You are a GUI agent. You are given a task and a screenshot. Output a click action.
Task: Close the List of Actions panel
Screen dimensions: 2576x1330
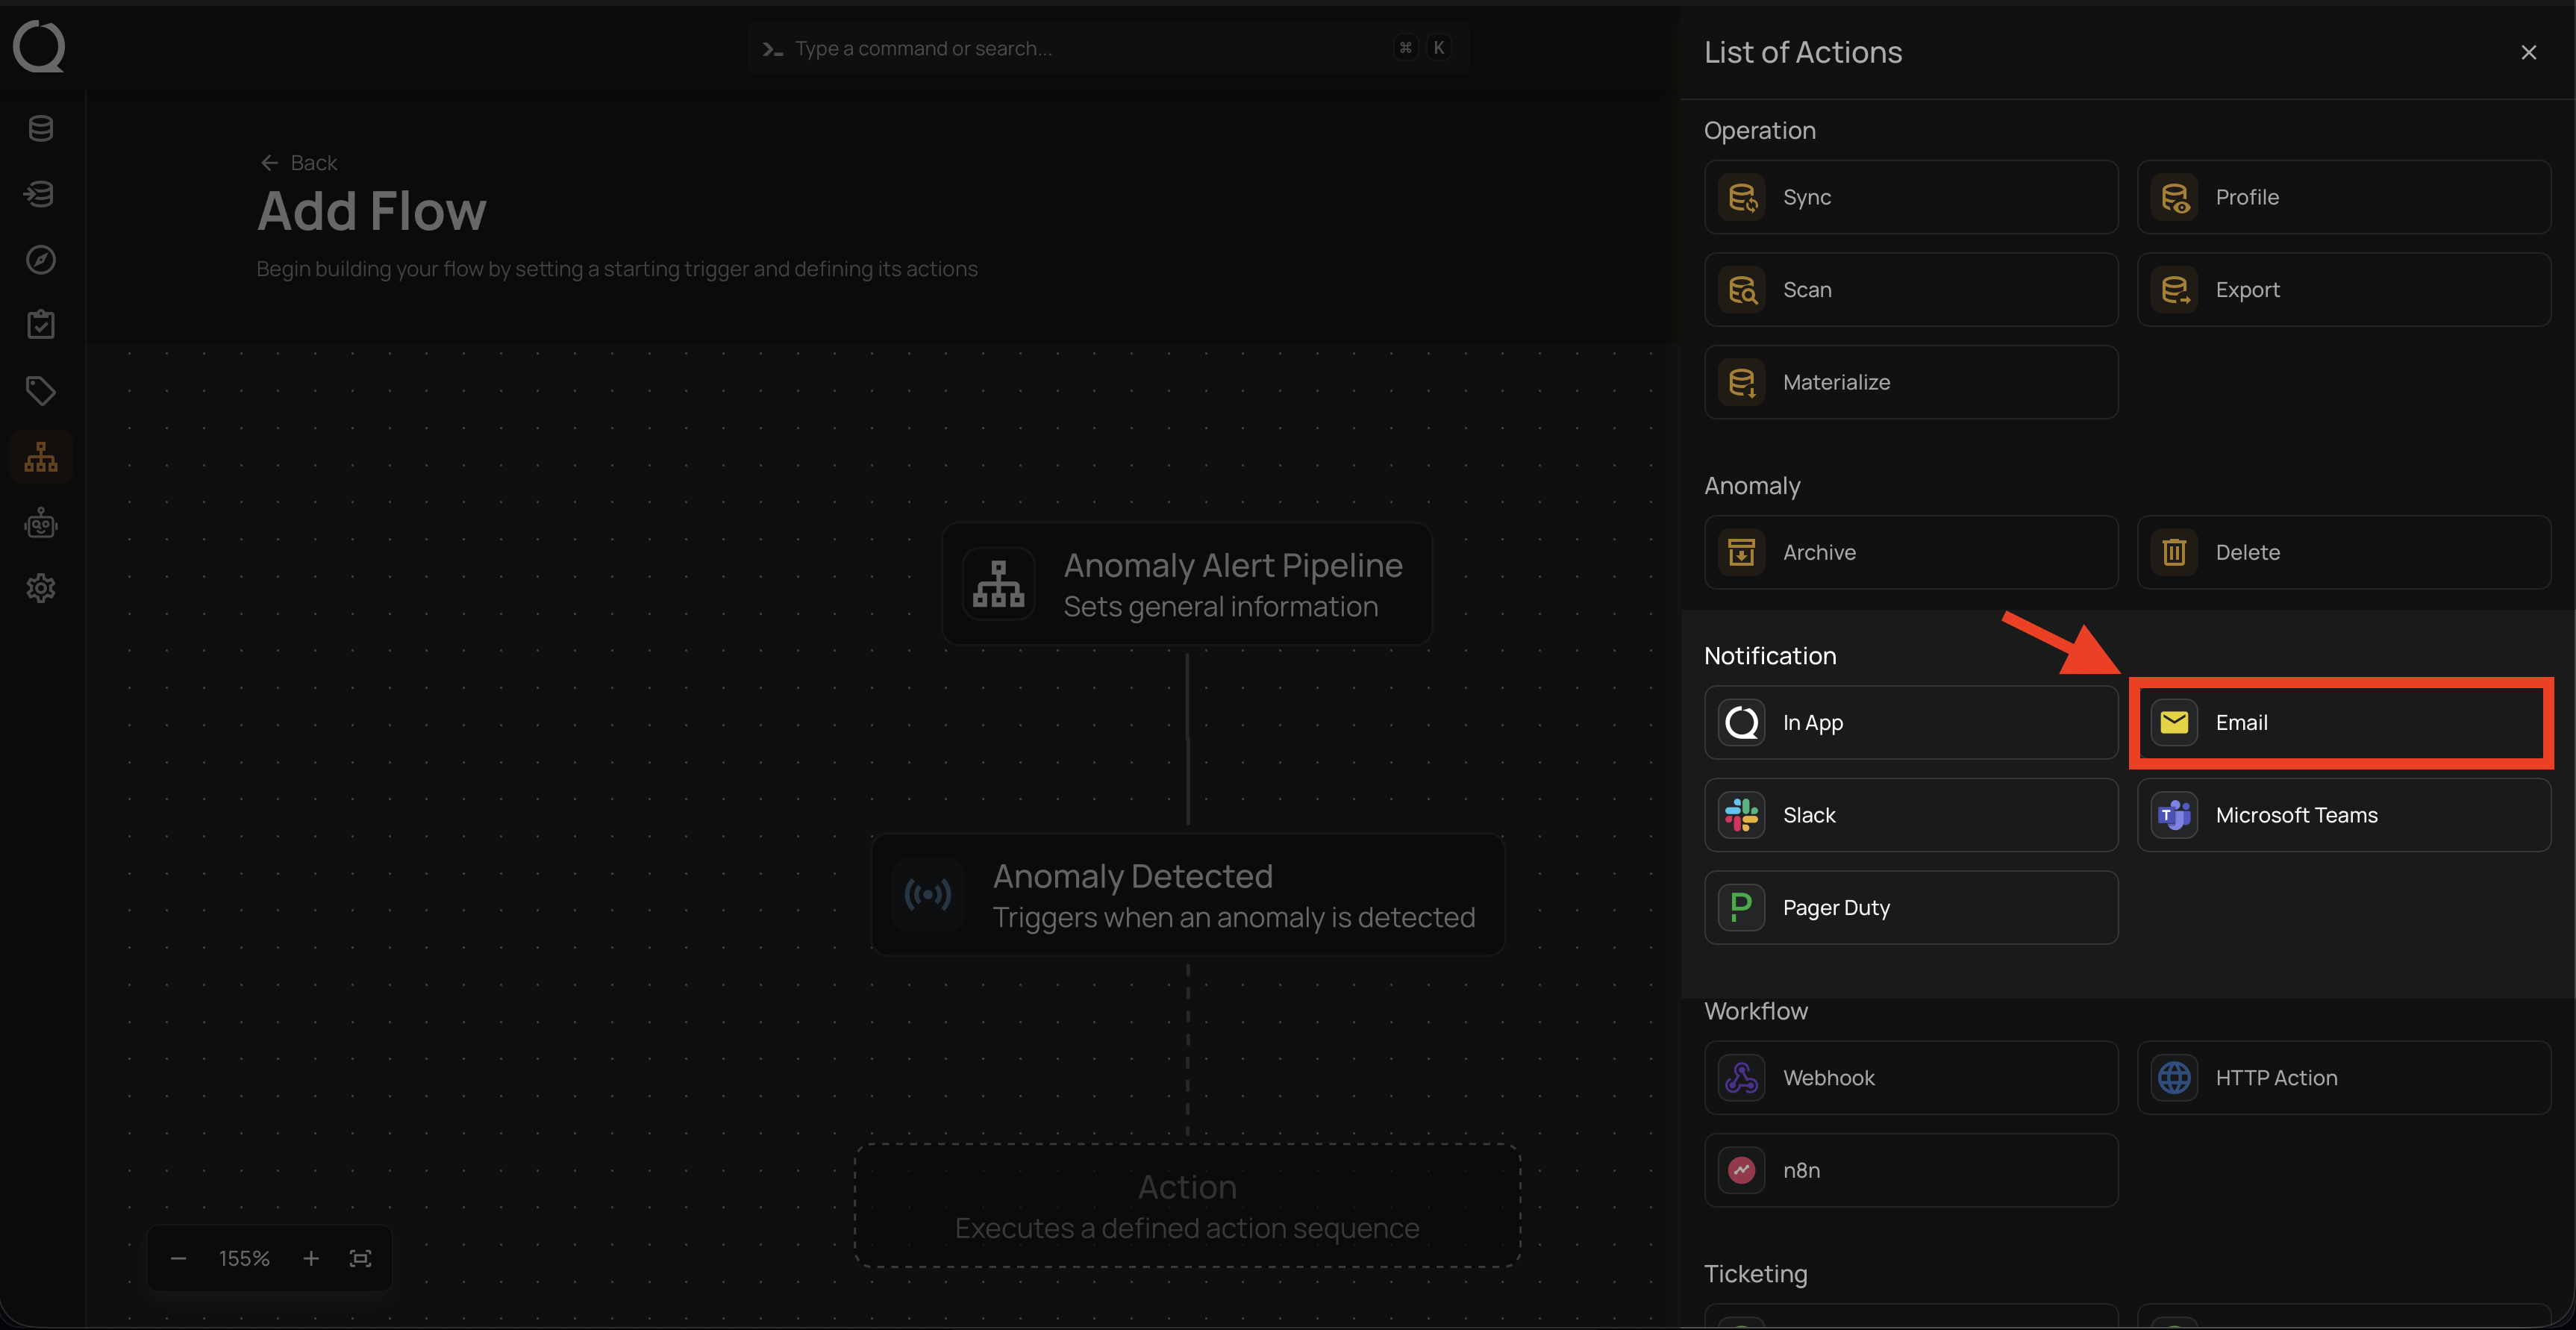pyautogui.click(x=2528, y=53)
